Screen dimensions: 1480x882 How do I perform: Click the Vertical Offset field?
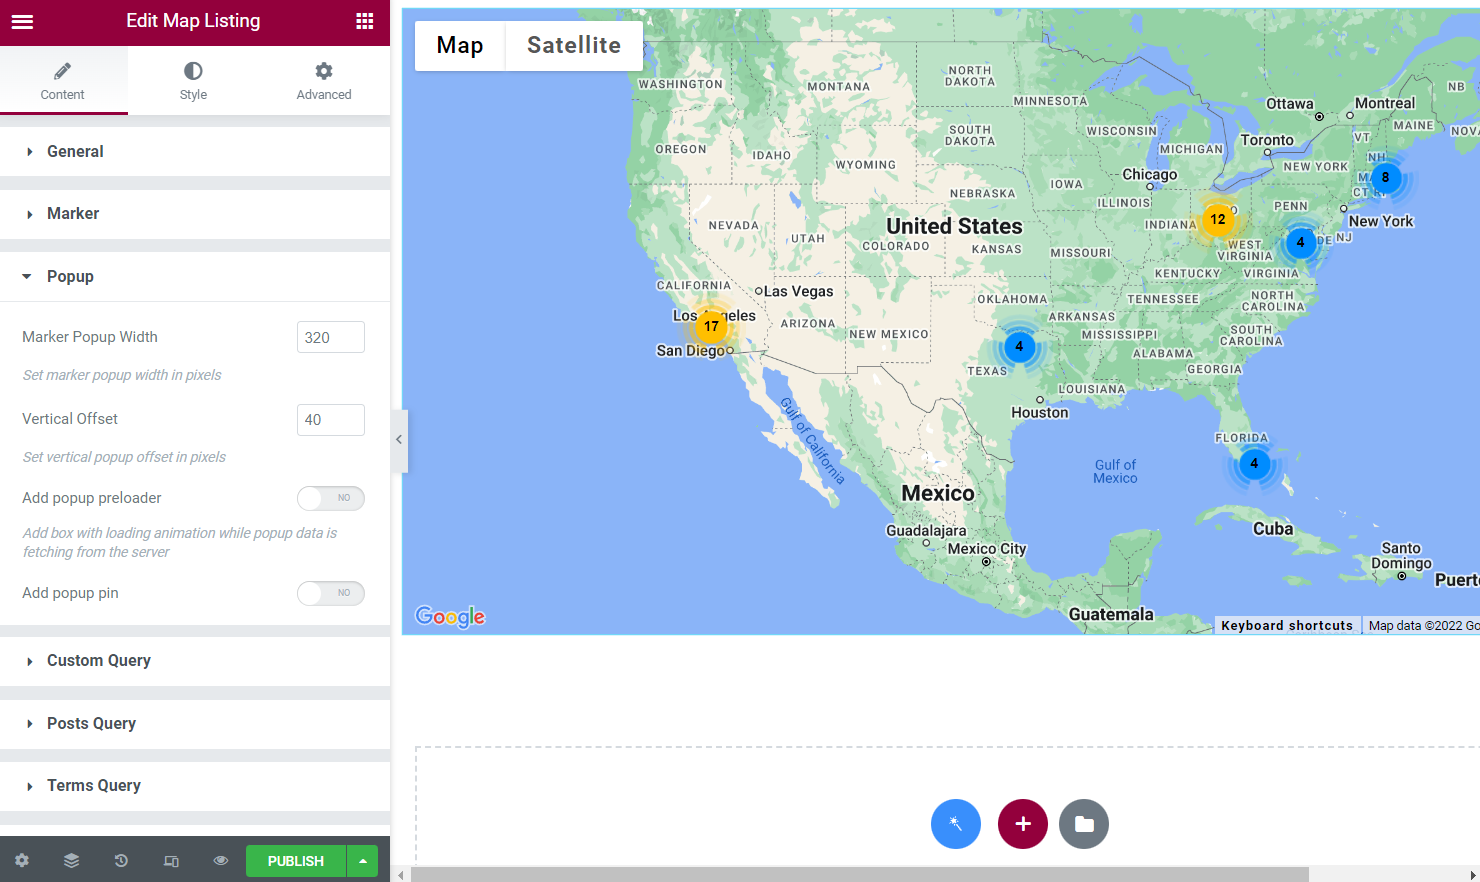(x=331, y=420)
